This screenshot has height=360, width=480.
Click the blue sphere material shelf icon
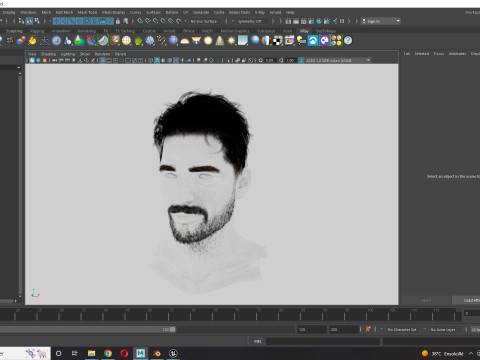point(255,41)
